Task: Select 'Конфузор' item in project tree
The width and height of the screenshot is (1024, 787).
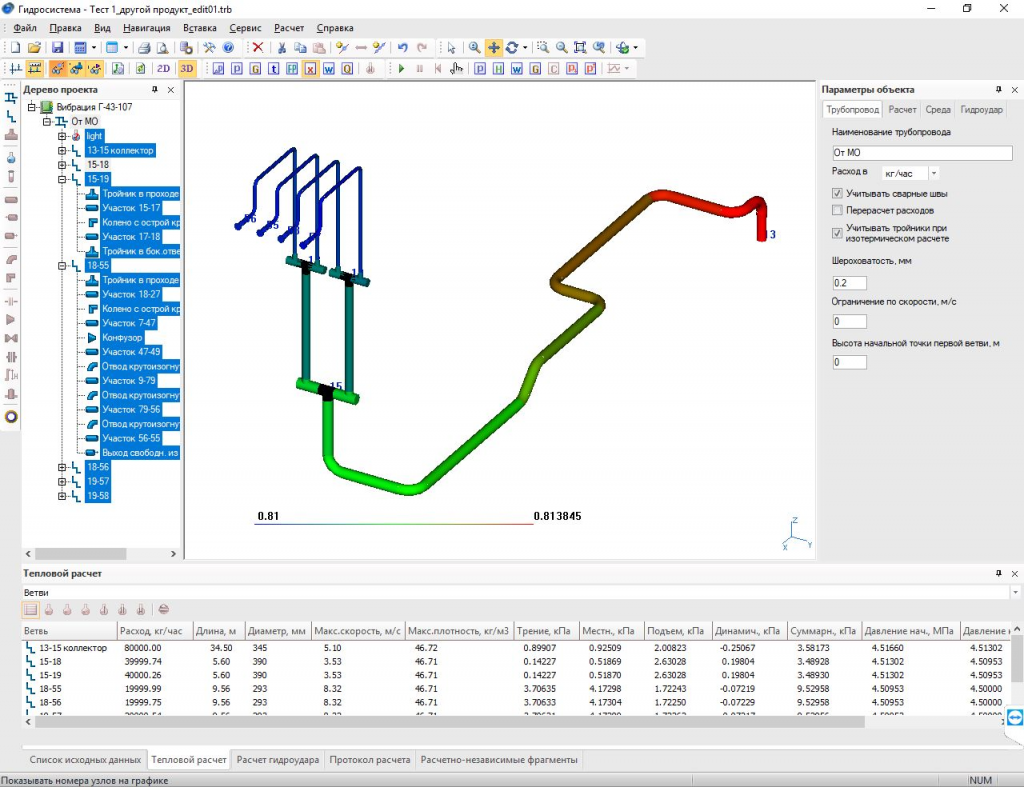Action: coord(122,338)
